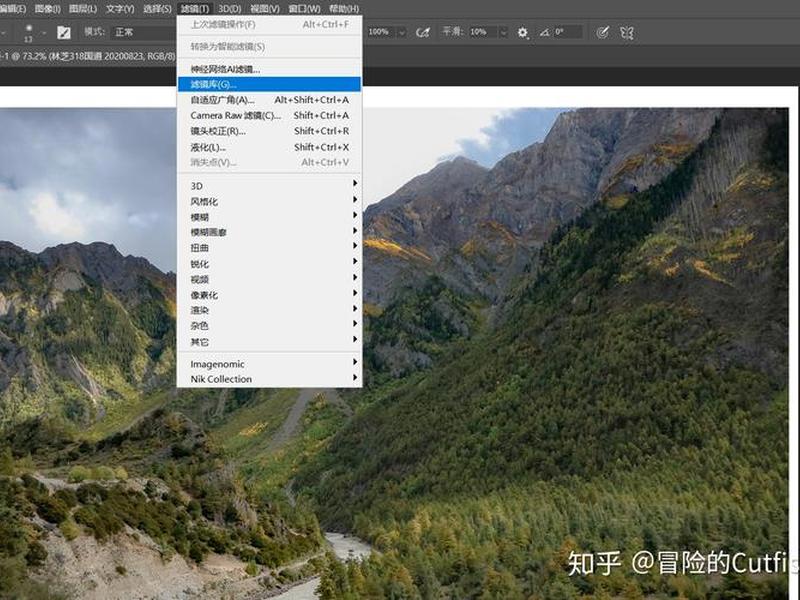Choose 滤镜库(G)... highlighted entry
The height and width of the screenshot is (600, 800).
[269, 84]
